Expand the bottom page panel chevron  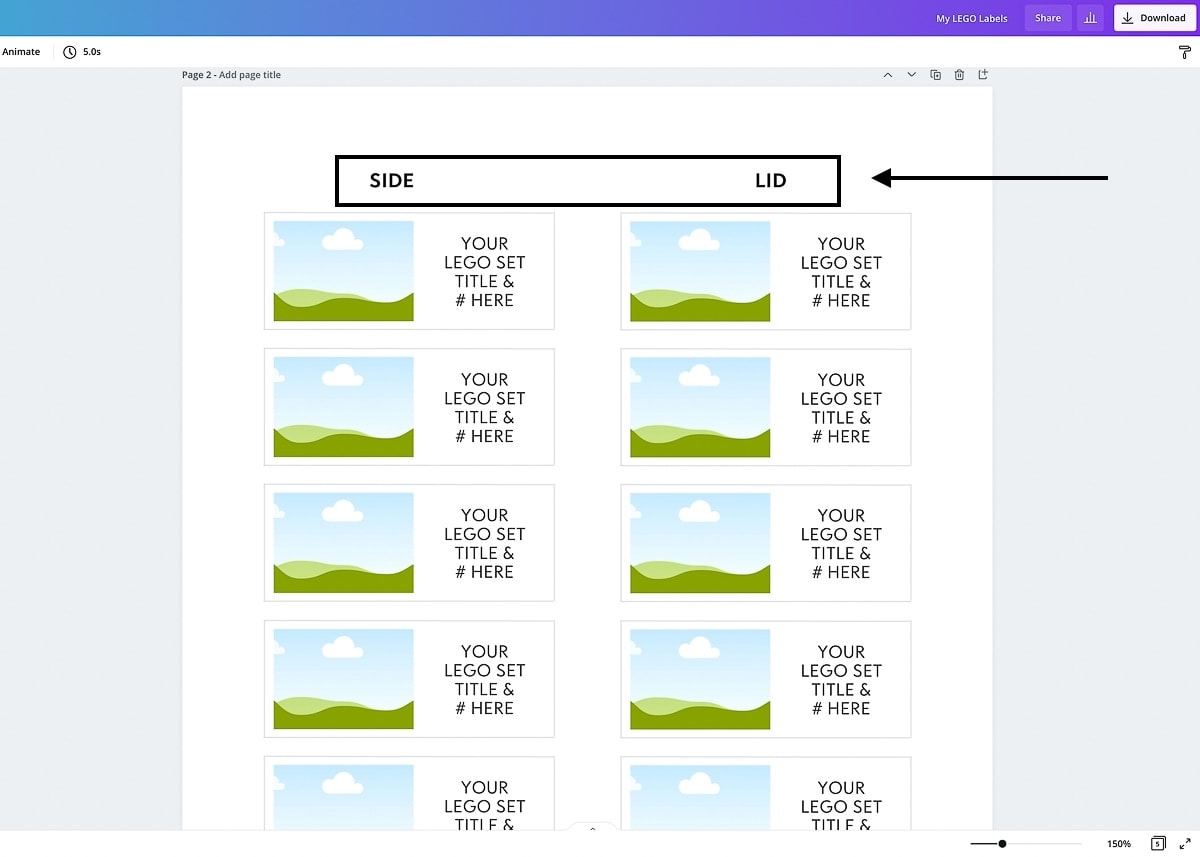click(592, 828)
